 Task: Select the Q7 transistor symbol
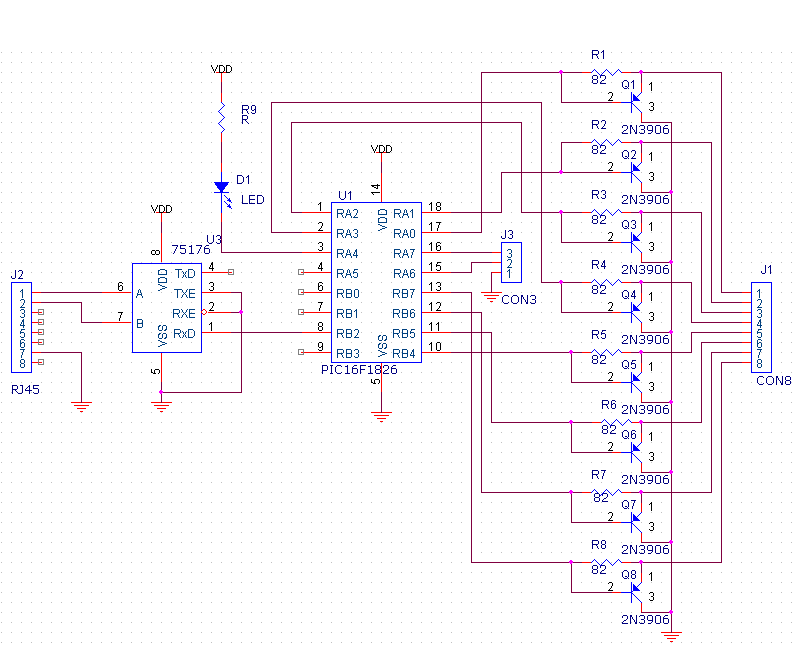(x=636, y=521)
